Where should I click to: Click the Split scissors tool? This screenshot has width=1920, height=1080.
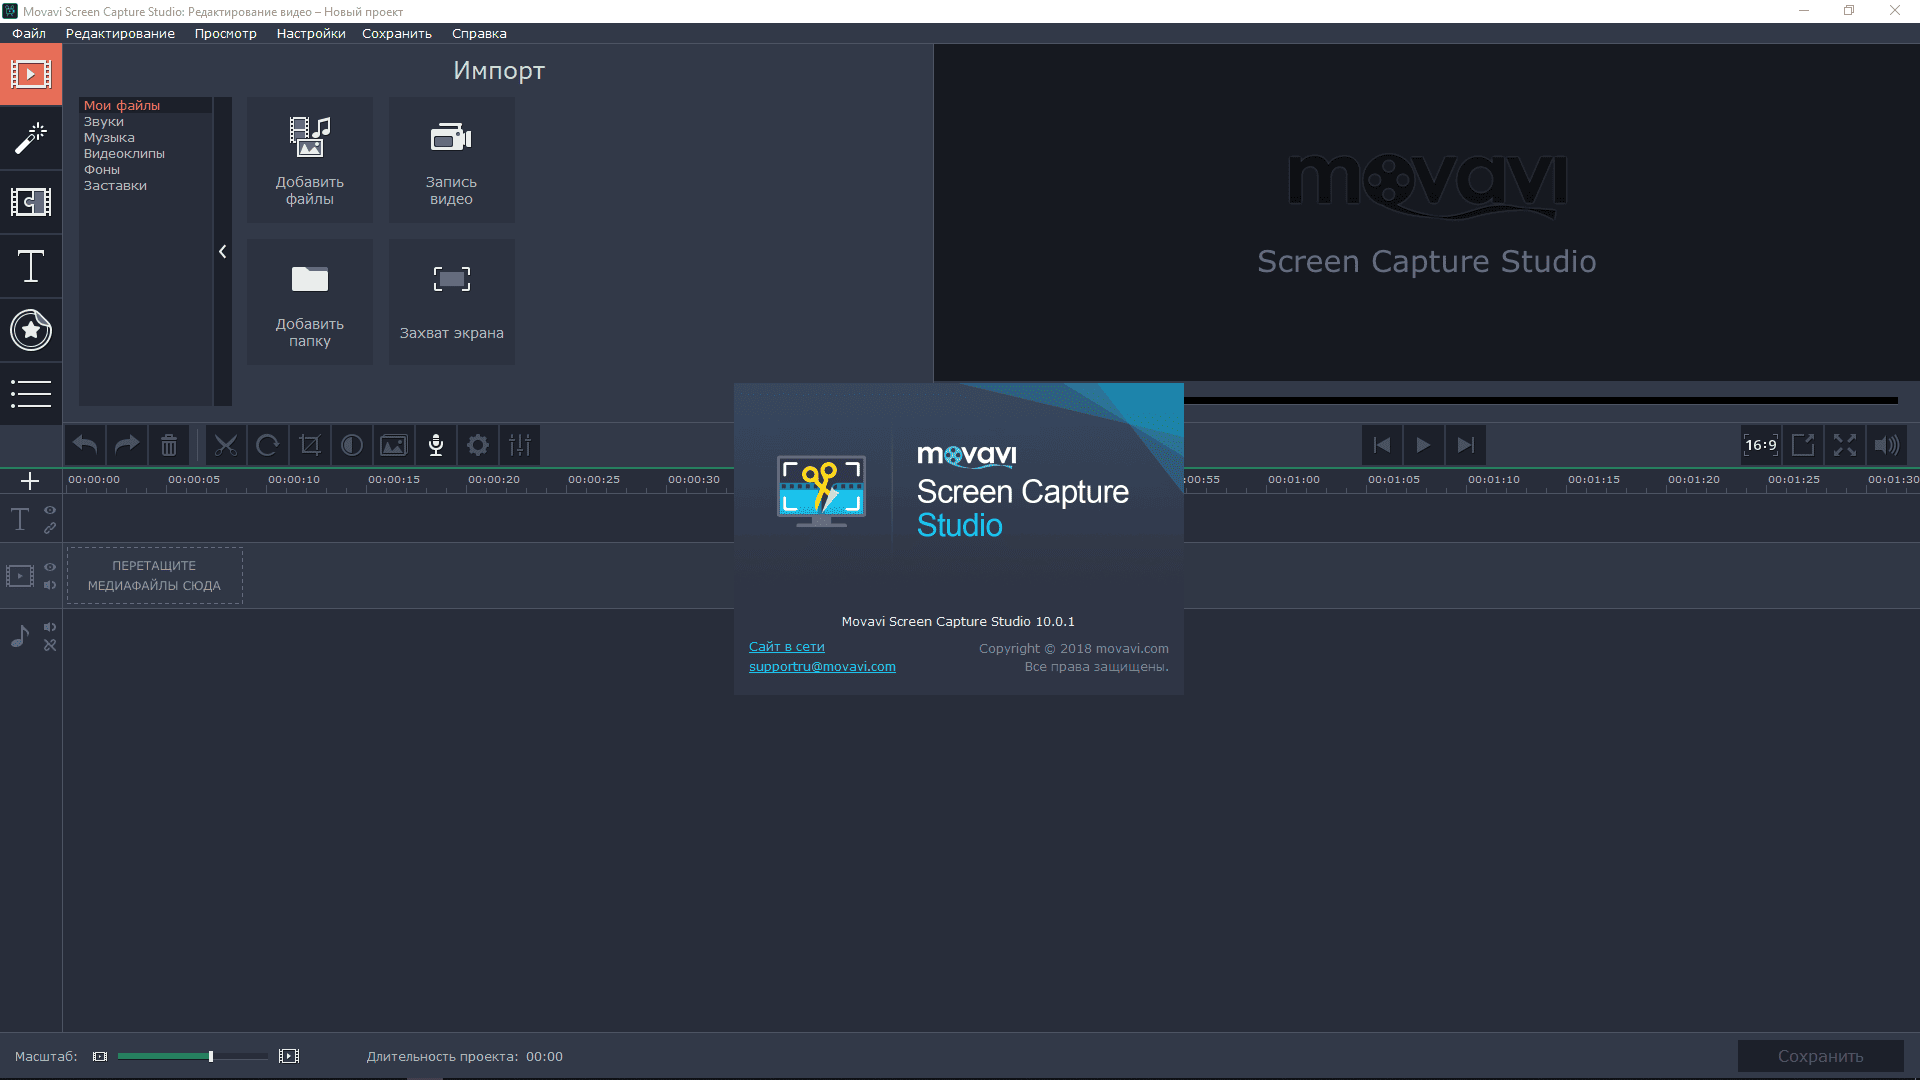pyautogui.click(x=226, y=445)
